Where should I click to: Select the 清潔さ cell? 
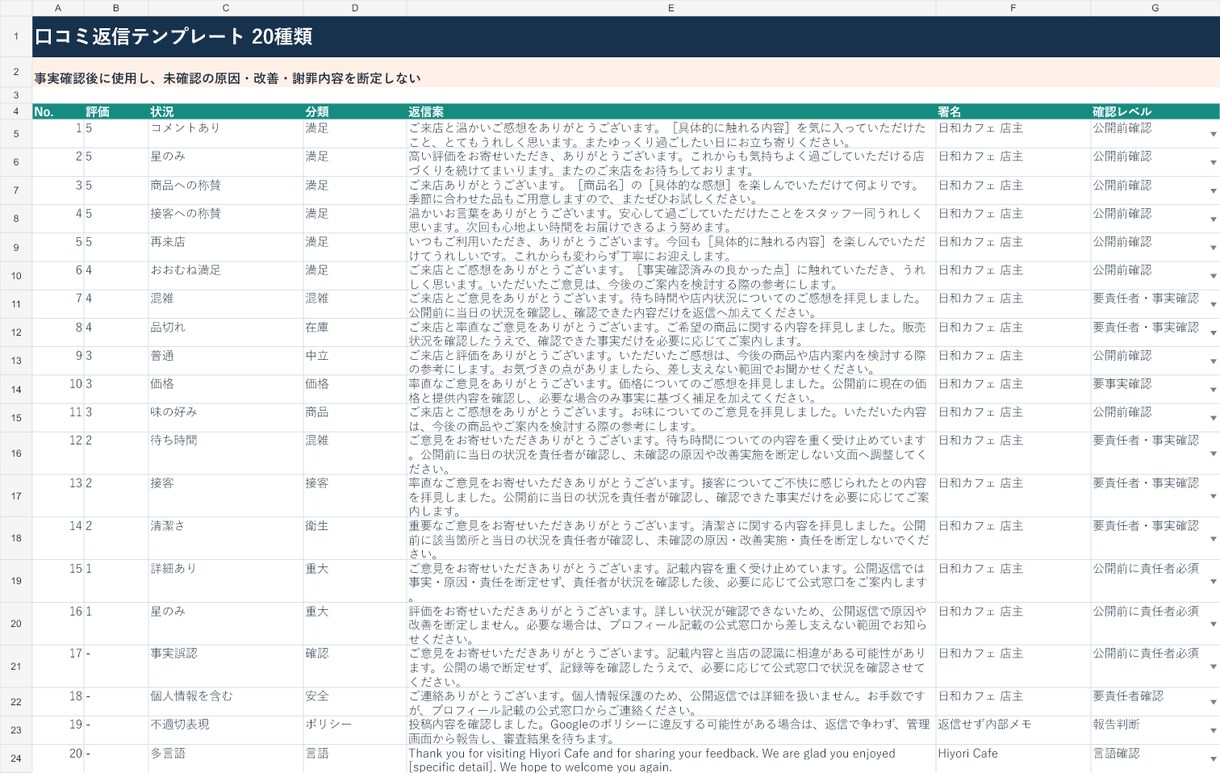tap(226, 539)
